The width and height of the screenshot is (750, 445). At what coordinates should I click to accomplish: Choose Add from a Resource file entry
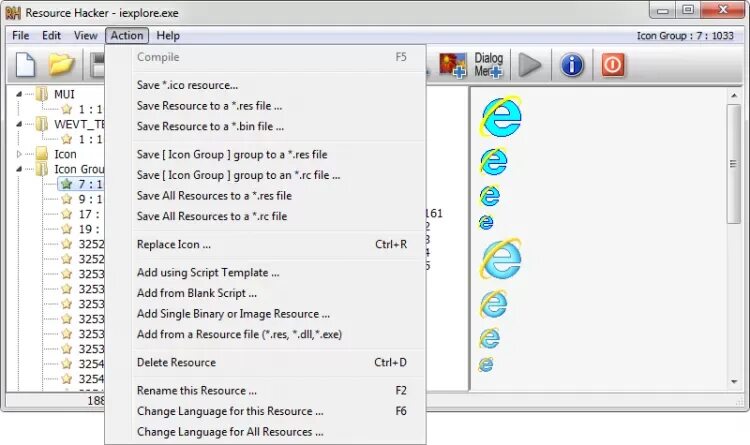click(x=265, y=334)
